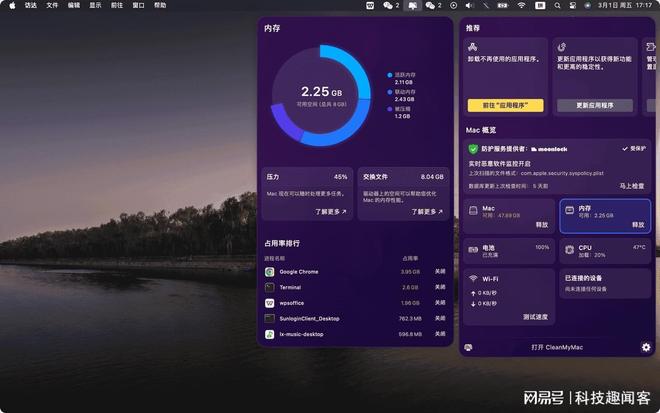Select the 内存 memory tile

pos(605,216)
